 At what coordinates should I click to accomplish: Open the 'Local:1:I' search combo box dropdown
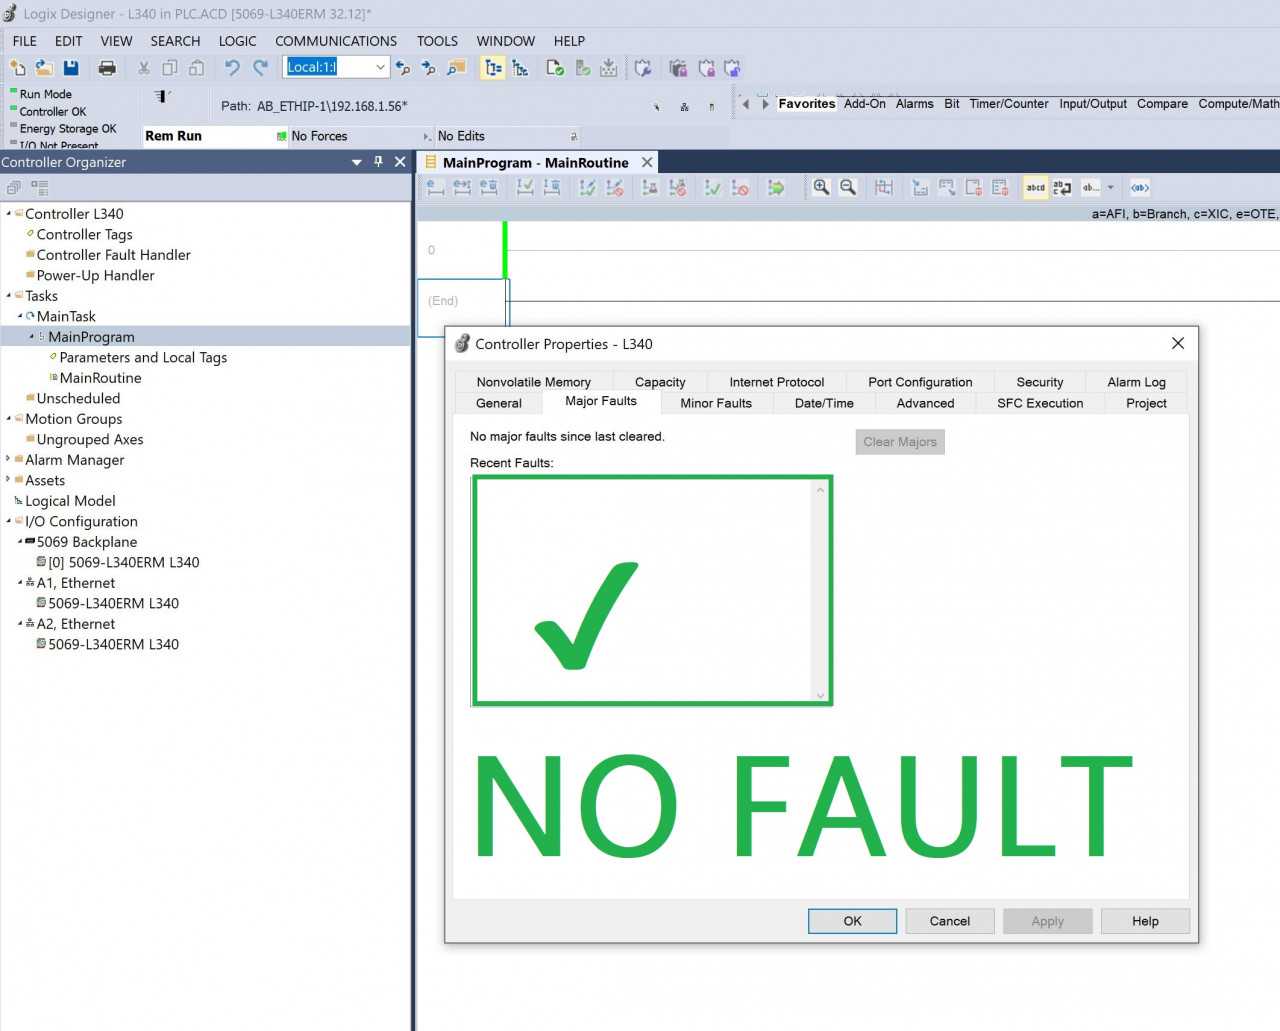coord(380,67)
